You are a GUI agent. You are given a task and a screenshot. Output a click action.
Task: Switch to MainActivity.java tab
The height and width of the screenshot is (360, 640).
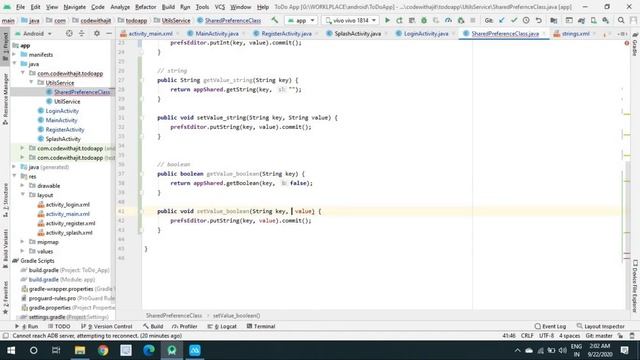217,33
